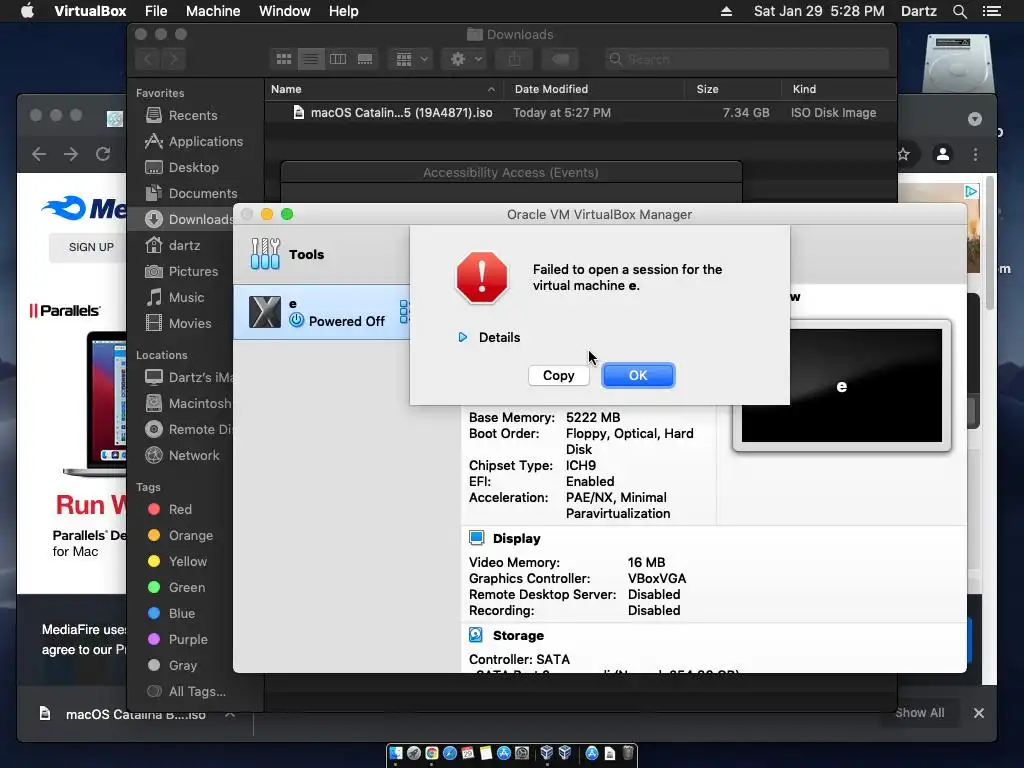Sort Finder list by Kind column

point(839,89)
